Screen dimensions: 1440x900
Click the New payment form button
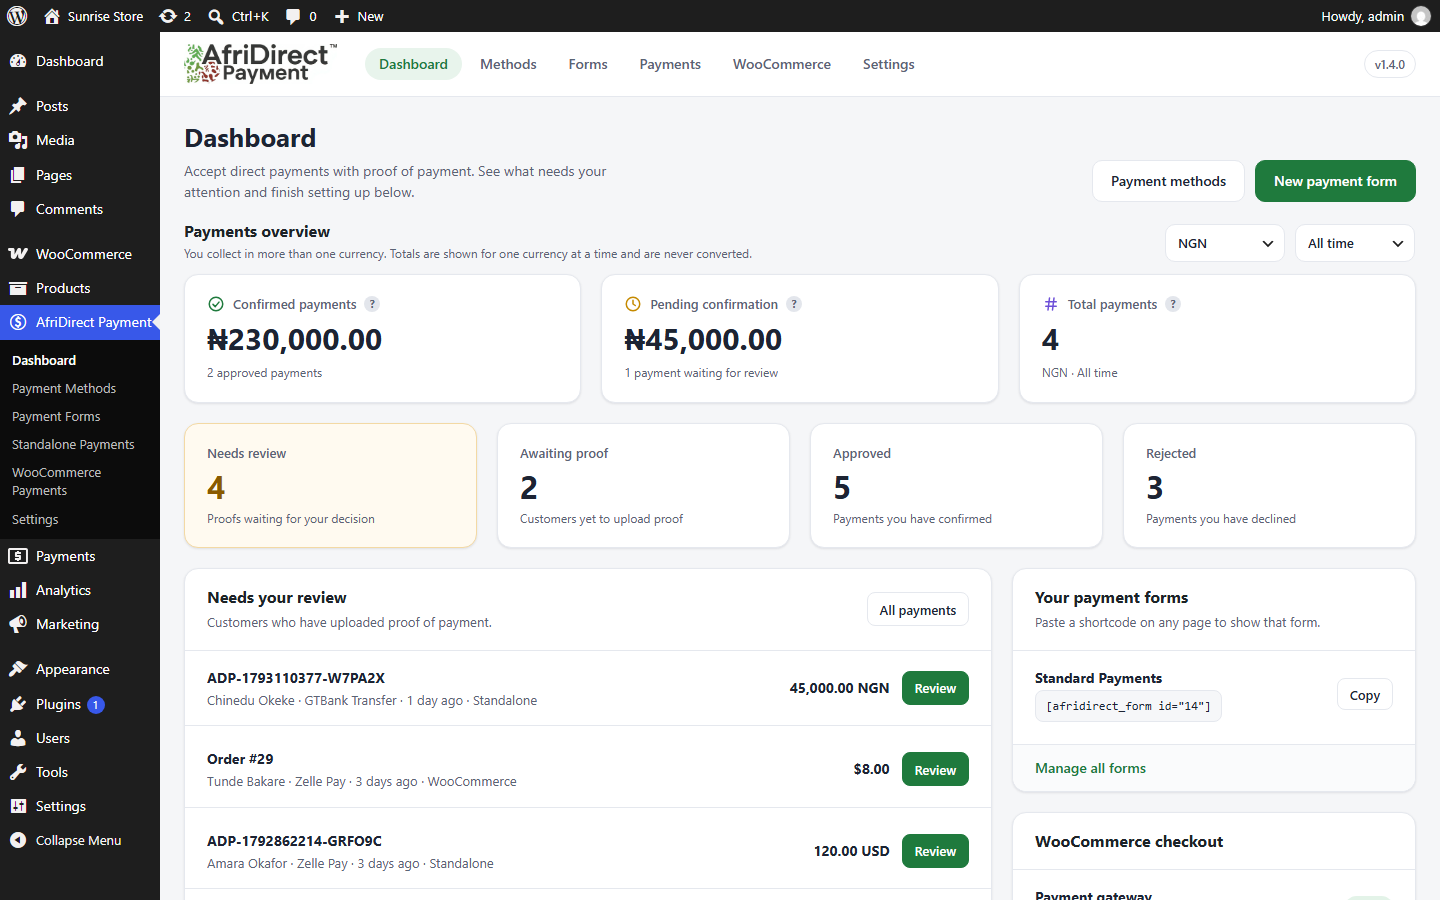click(1335, 181)
